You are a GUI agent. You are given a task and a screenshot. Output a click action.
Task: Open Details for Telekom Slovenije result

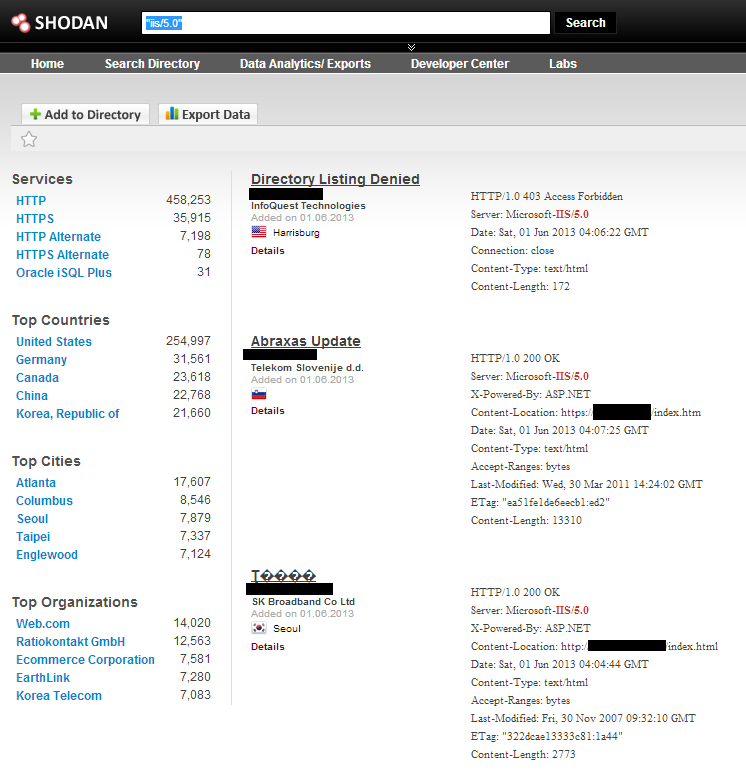[268, 411]
